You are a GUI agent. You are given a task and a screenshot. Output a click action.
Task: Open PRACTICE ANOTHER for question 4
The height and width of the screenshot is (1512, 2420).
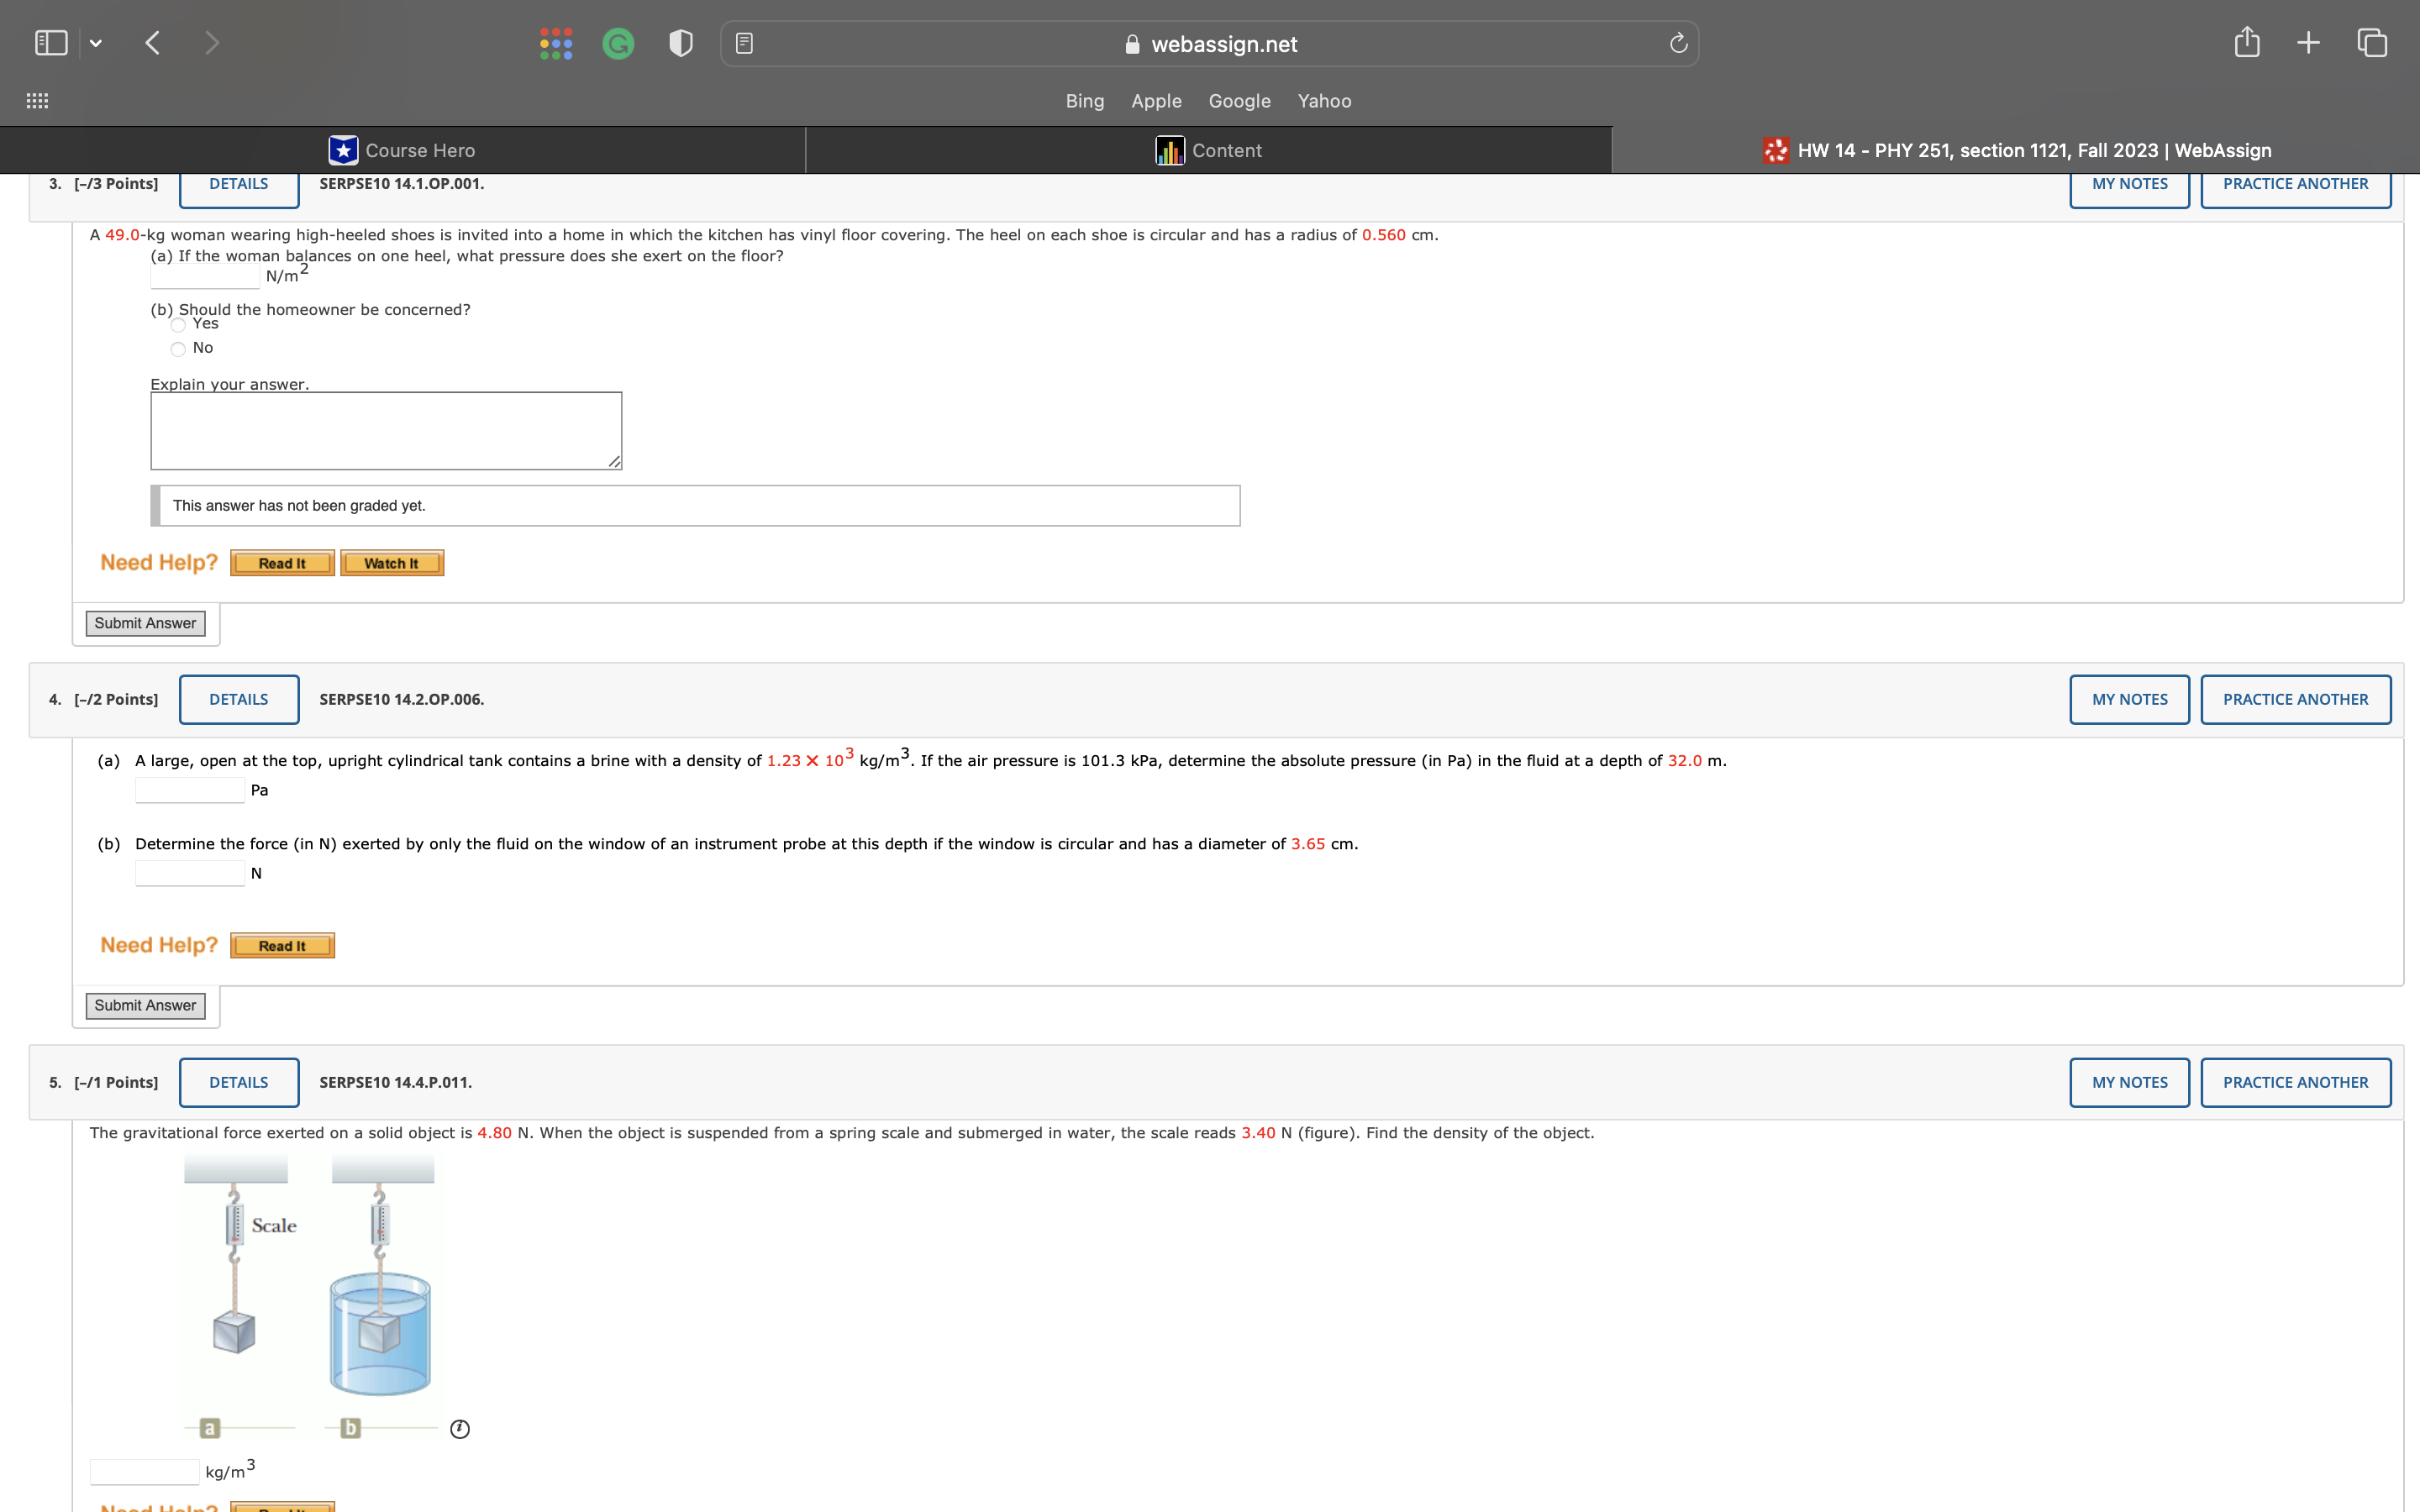(2295, 699)
